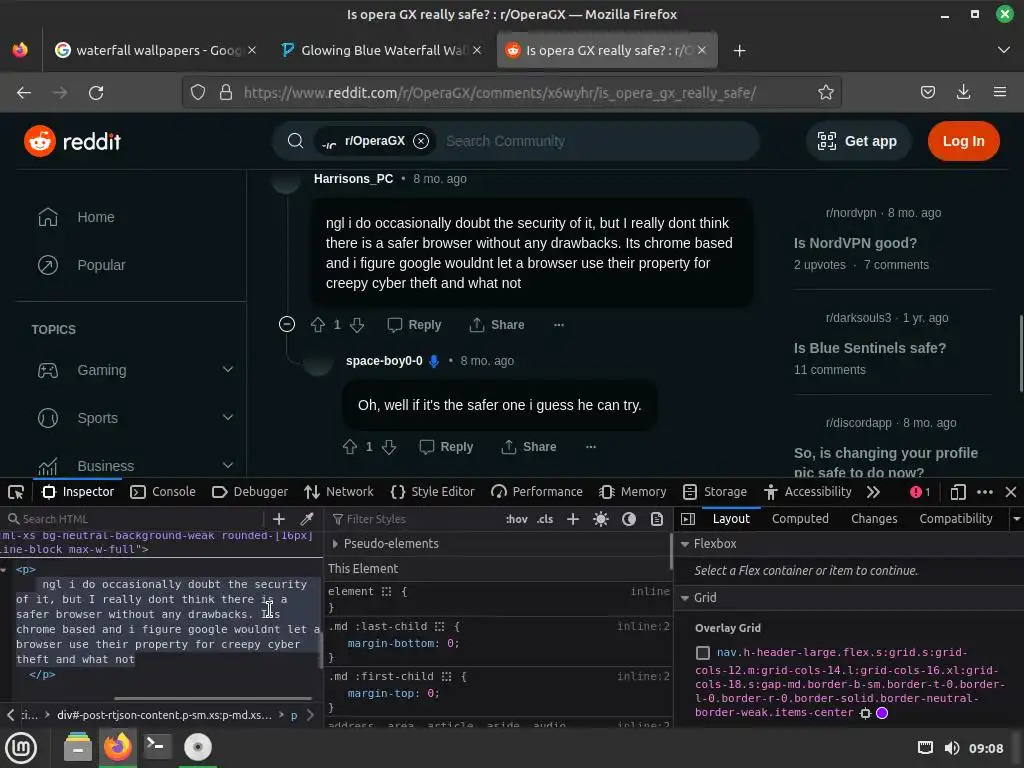Open more options on Harrisons_PC comment
The image size is (1024, 768).
(559, 325)
